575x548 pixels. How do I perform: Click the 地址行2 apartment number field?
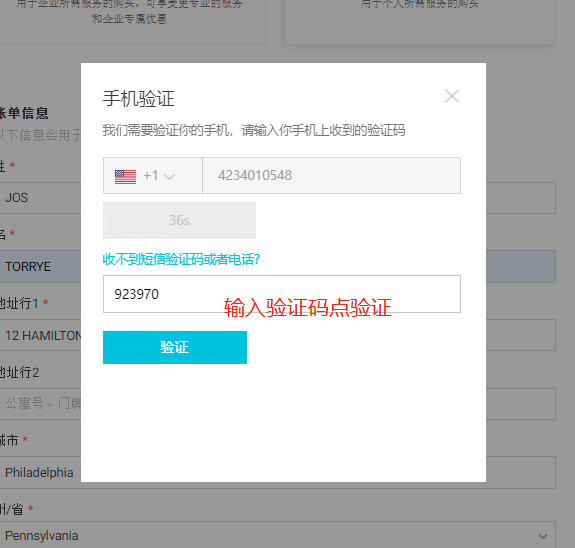pyautogui.click(x=40, y=404)
